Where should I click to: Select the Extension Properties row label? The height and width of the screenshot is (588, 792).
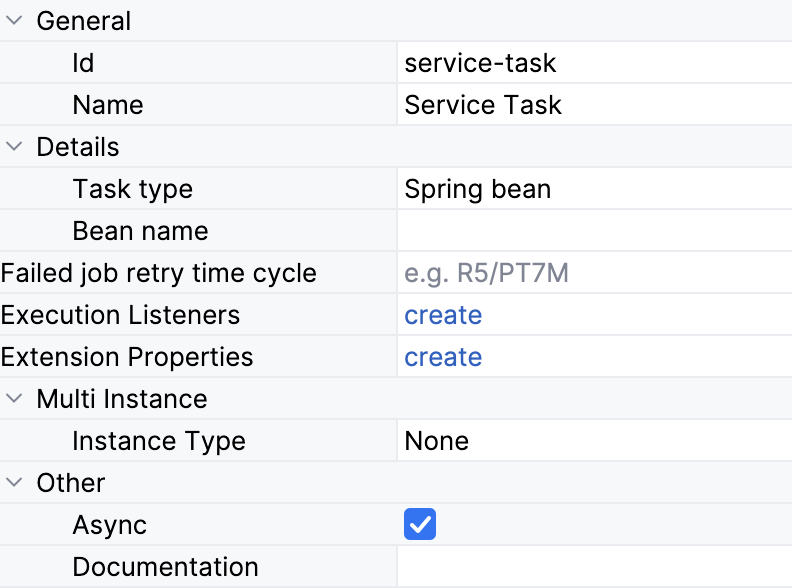127,357
